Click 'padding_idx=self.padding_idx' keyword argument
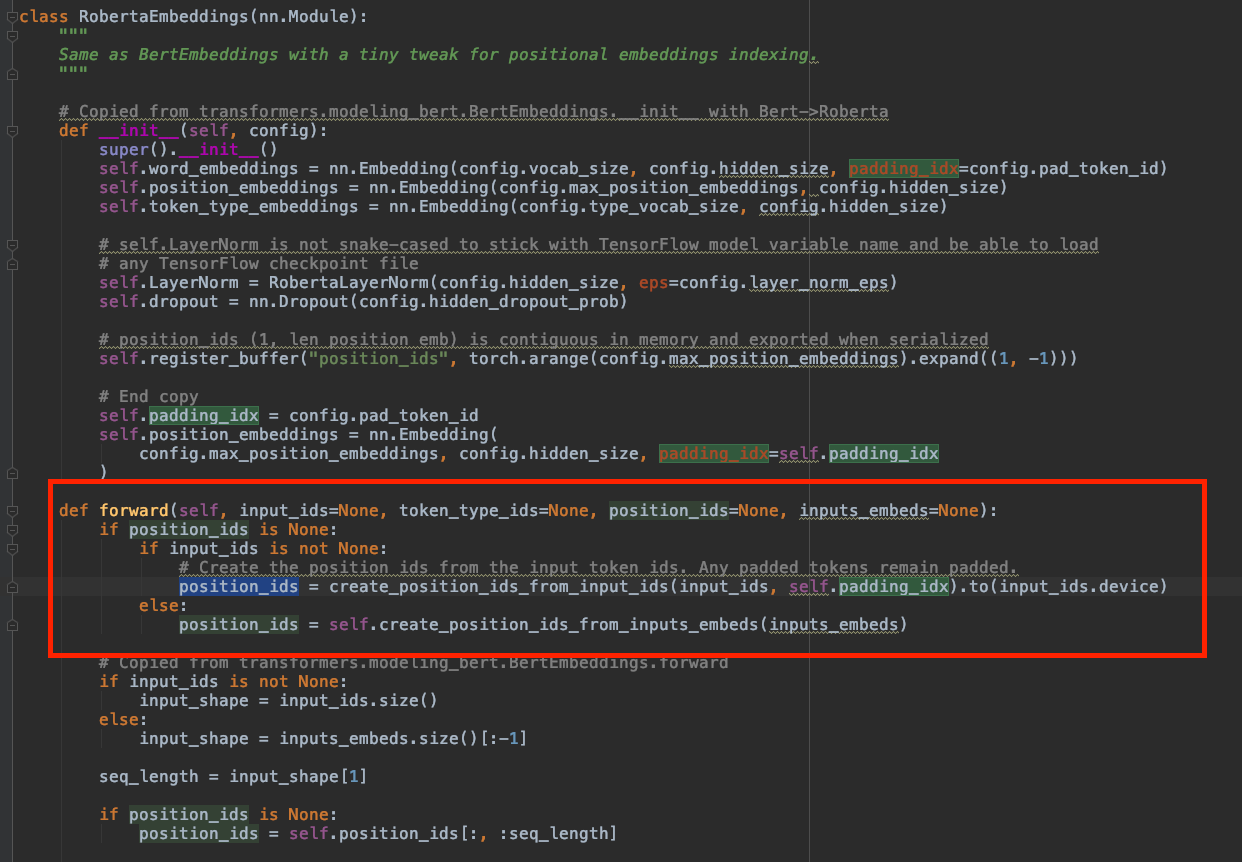1242x862 pixels. (799, 454)
